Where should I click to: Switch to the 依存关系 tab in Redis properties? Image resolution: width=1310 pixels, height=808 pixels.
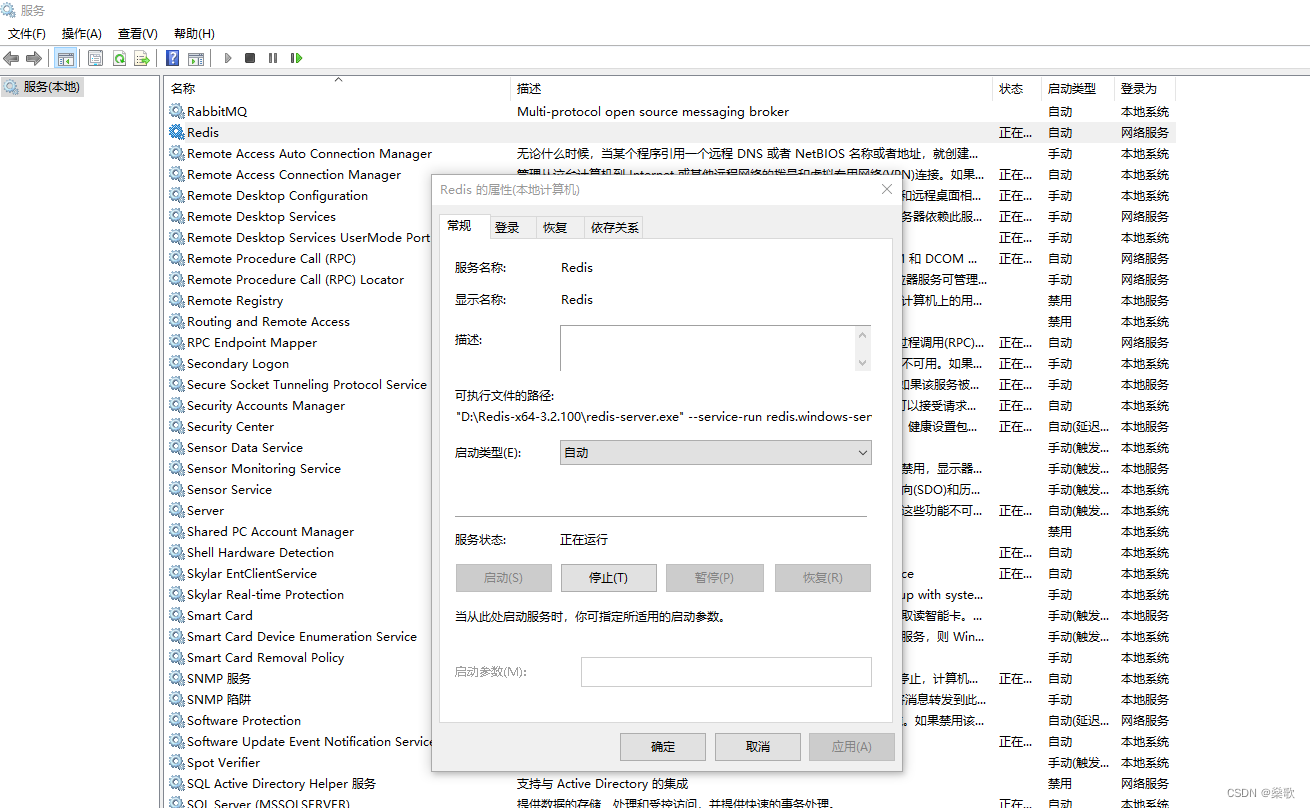614,228
